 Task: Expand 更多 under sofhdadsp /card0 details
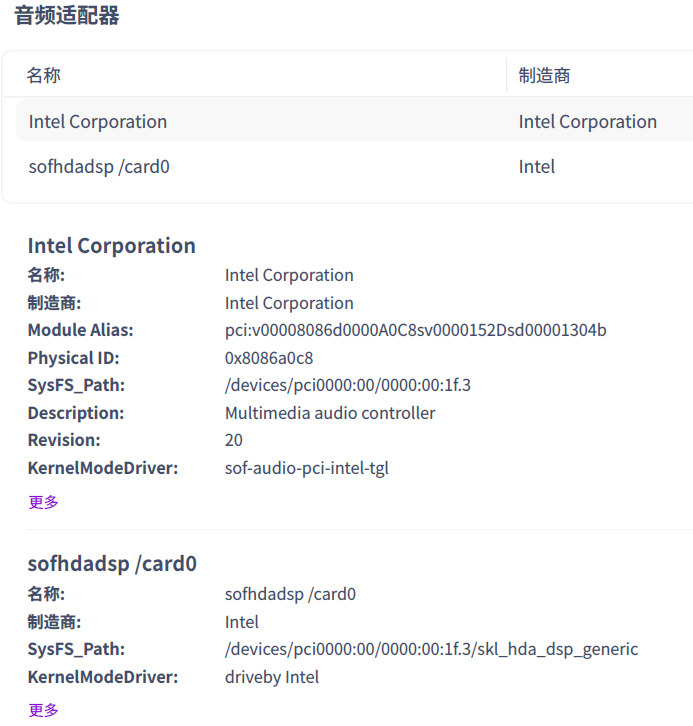point(44,710)
